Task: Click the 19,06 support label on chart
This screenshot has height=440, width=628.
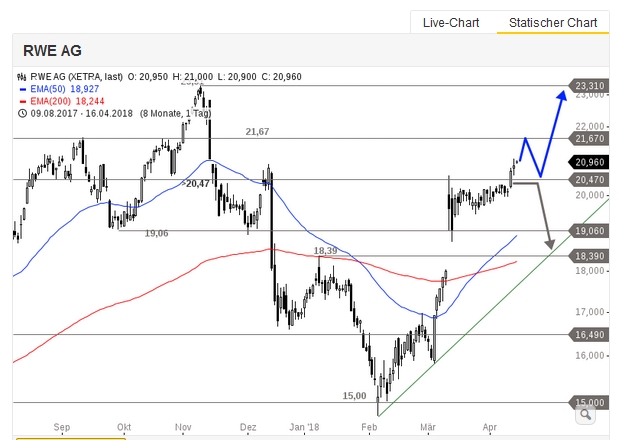Action: coord(156,233)
